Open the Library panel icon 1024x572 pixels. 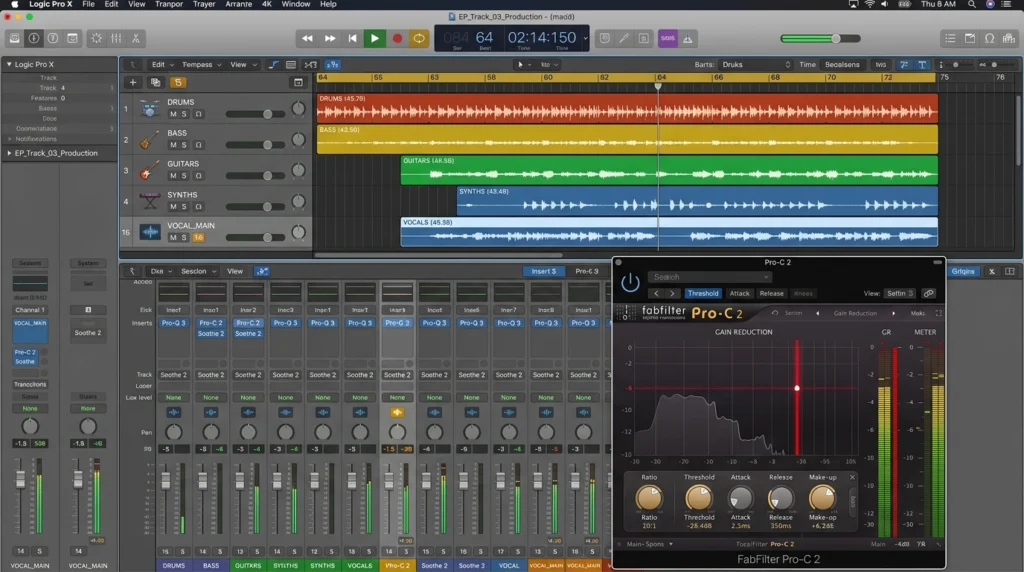coord(14,39)
